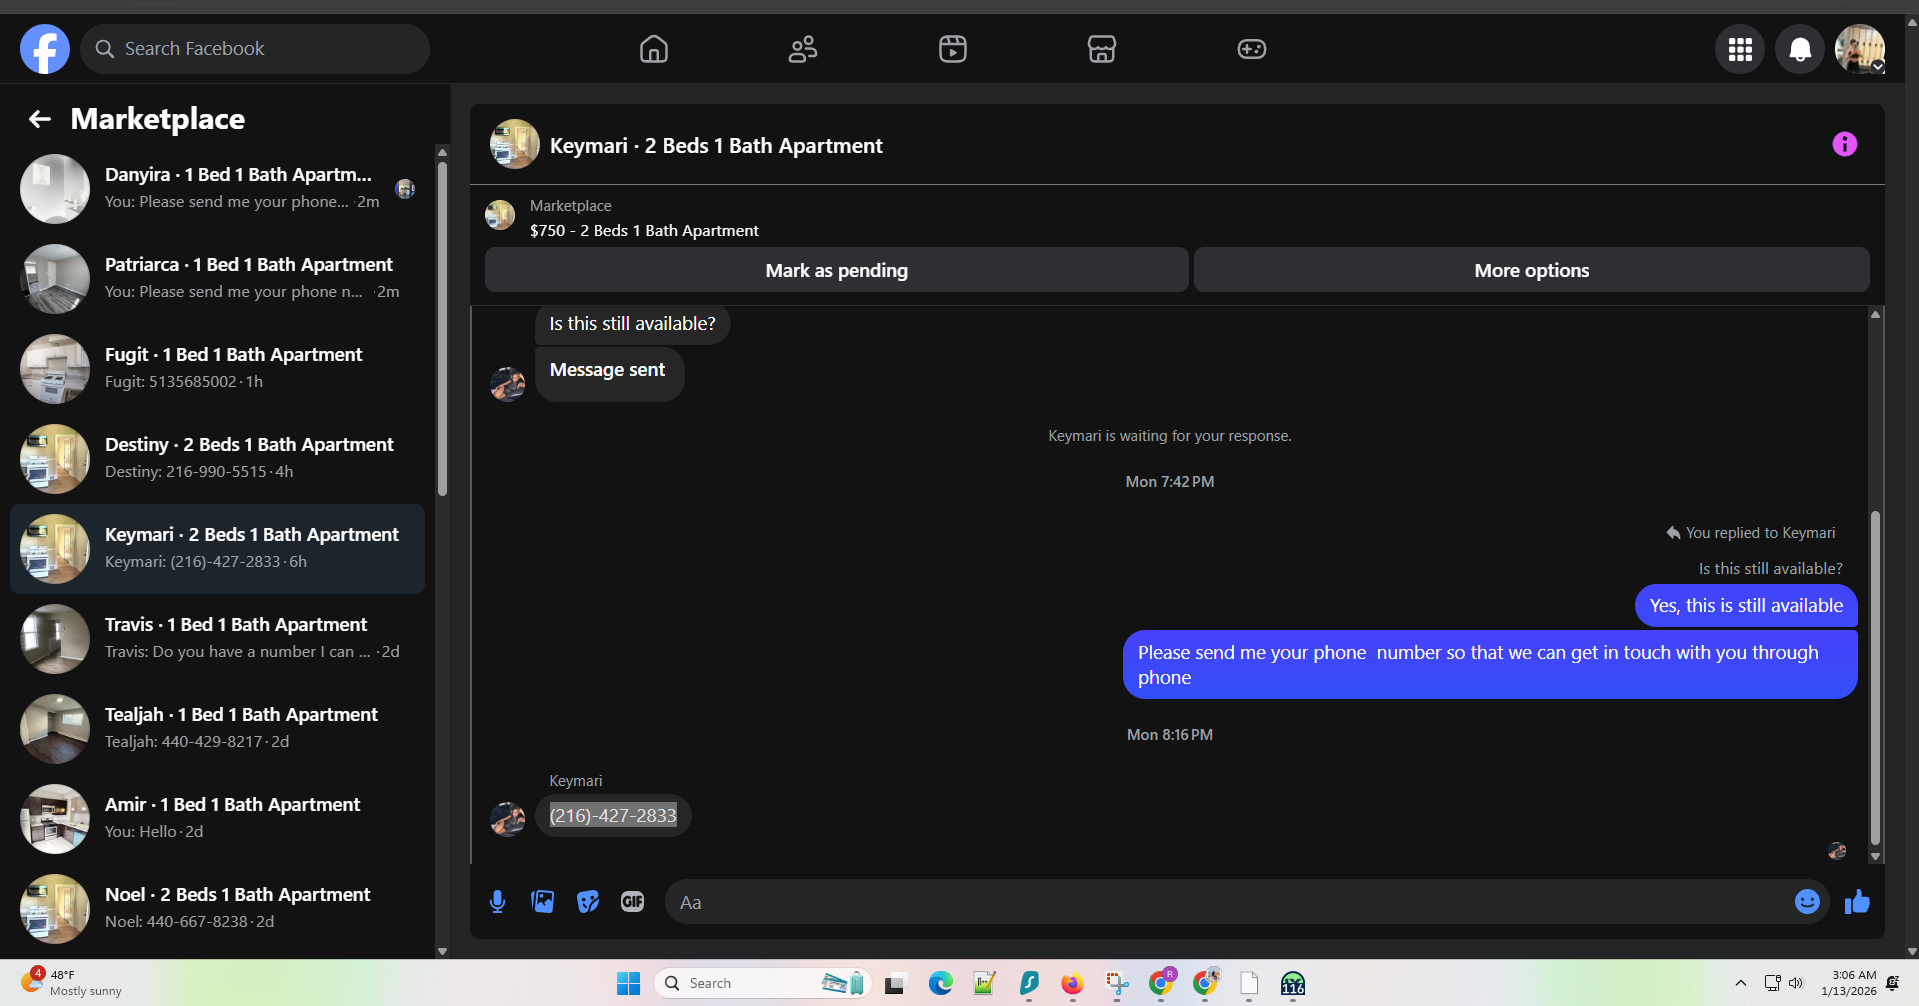The height and width of the screenshot is (1006, 1919).
Task: Choose a sticker using the sticker icon
Action: [x=588, y=902]
